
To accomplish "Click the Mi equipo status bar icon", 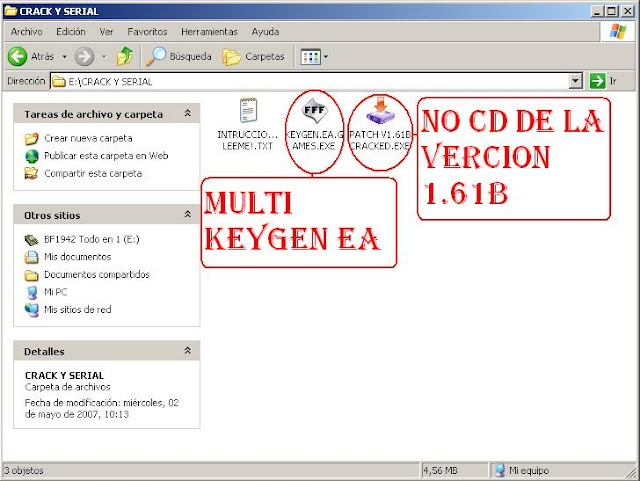I will pos(500,471).
